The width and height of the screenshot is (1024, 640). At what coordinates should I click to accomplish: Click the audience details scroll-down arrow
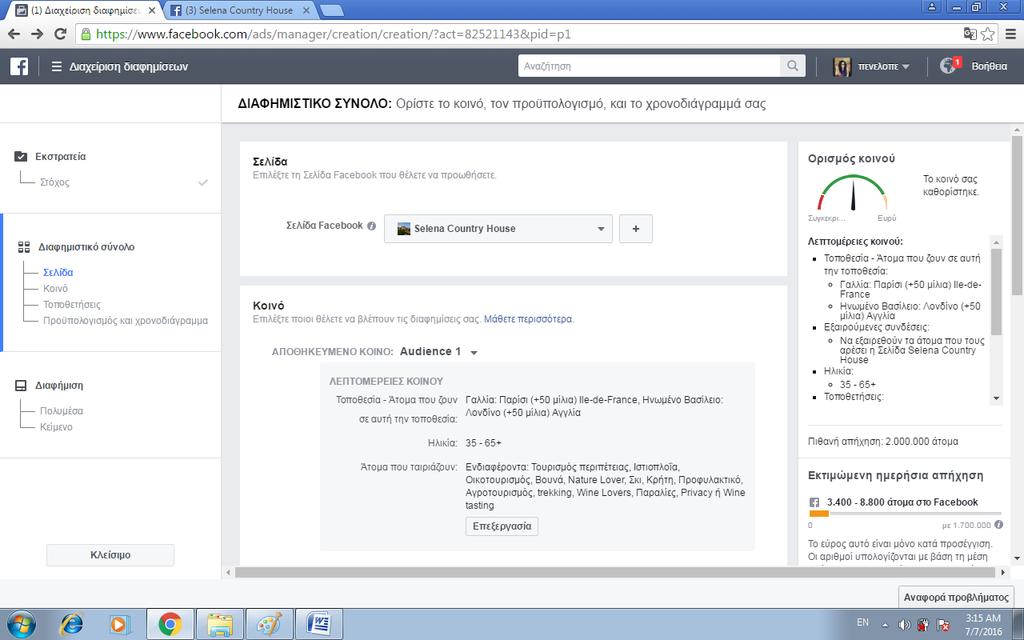[x=996, y=398]
